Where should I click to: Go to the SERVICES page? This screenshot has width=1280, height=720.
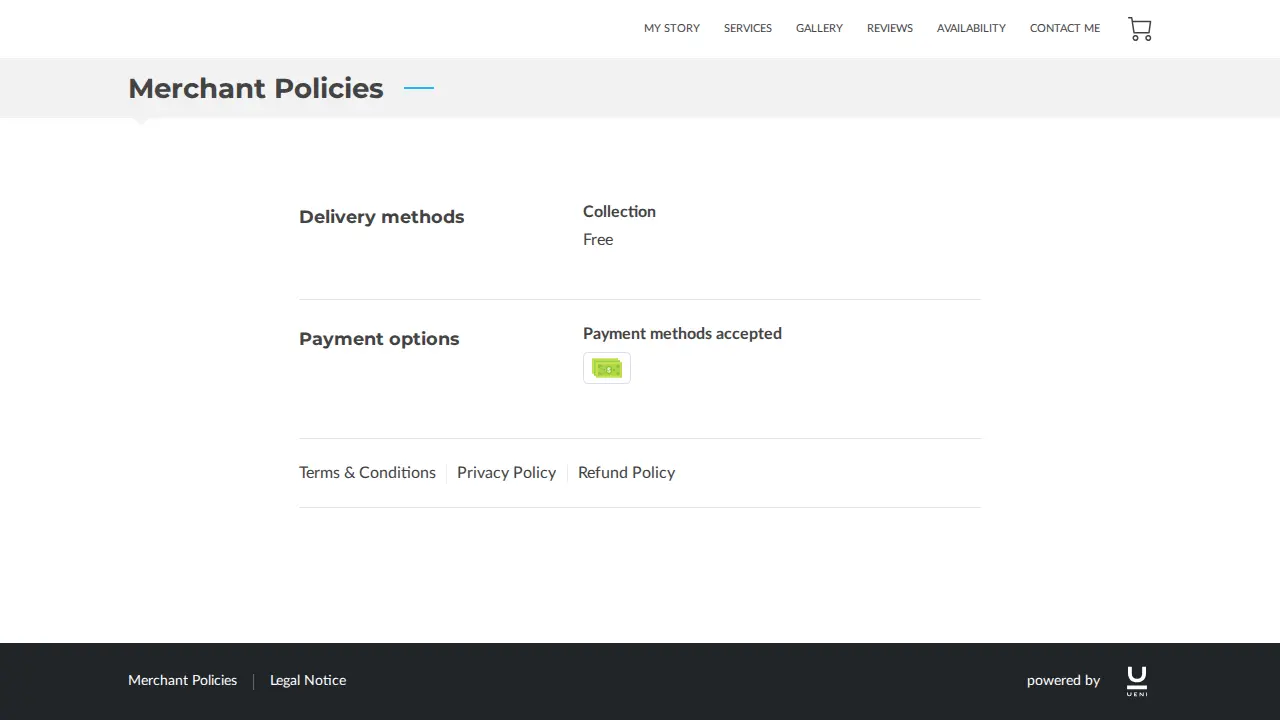coord(748,28)
